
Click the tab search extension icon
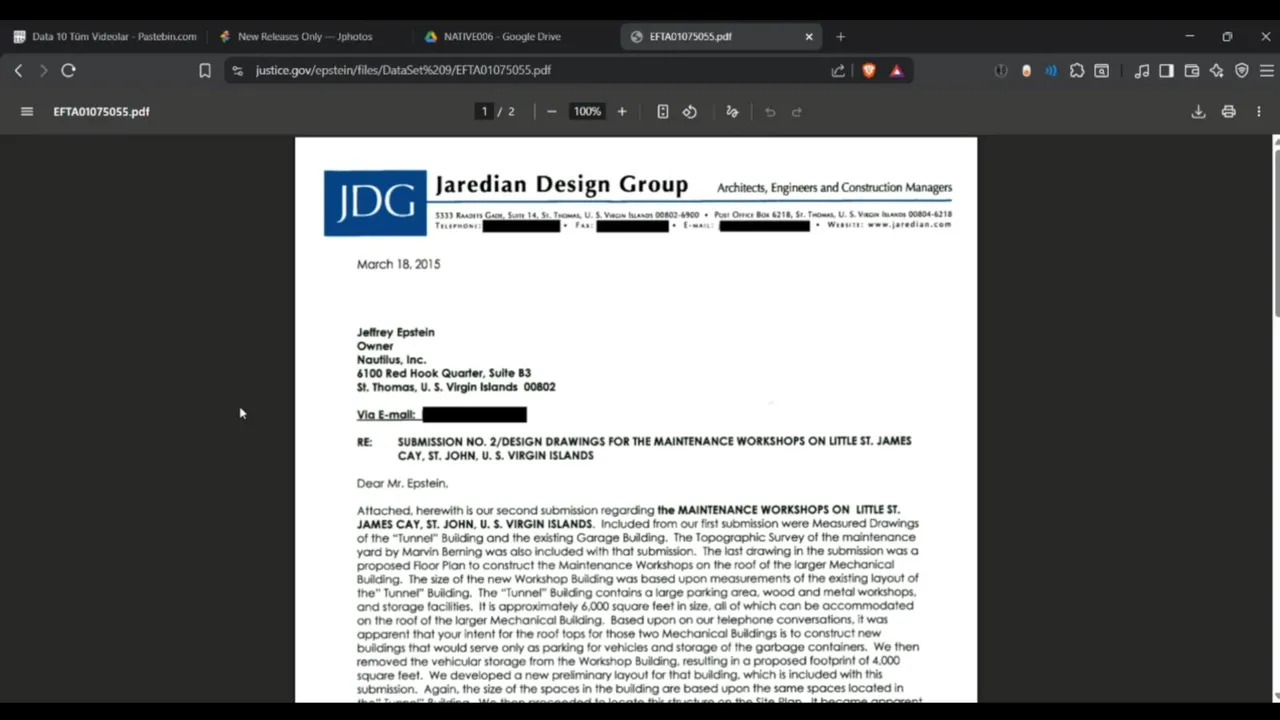1102,70
